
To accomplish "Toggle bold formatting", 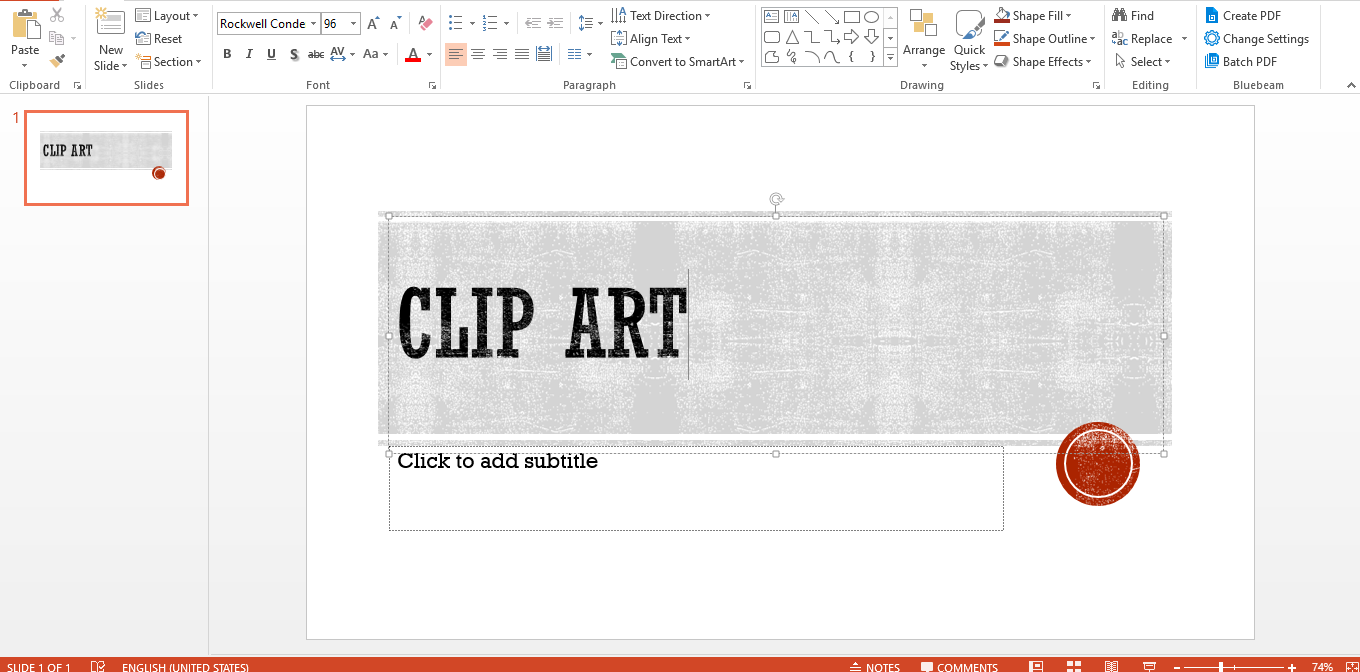I will point(227,54).
